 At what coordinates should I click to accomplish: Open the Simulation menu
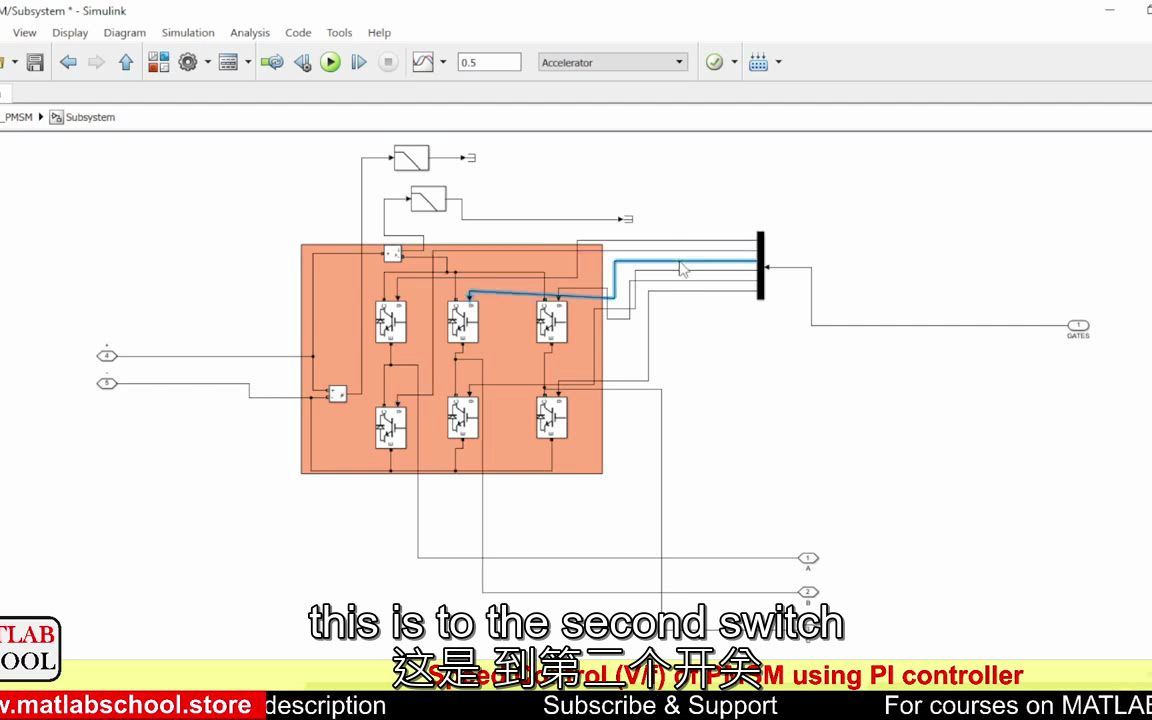coord(188,32)
